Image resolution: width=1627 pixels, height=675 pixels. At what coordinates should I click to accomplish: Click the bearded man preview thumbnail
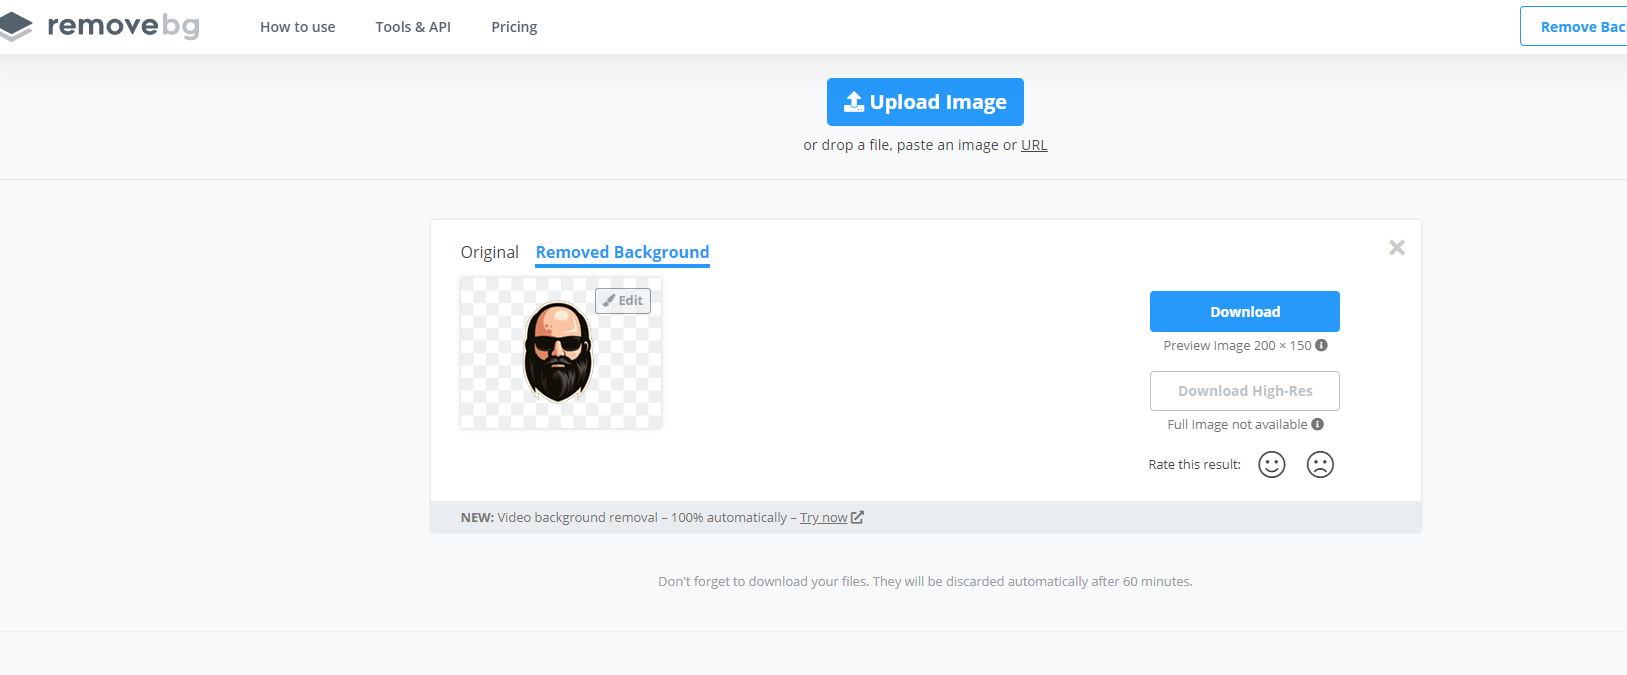pos(558,353)
